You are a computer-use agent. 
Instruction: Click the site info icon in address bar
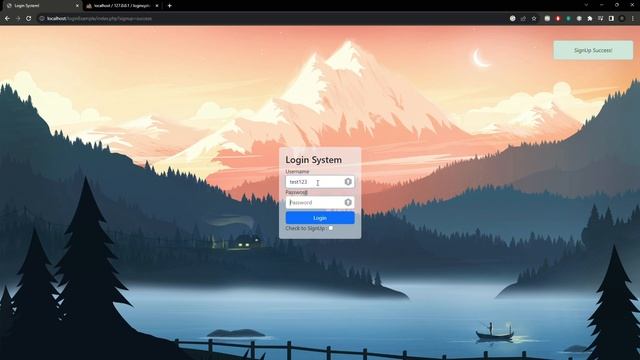[x=42, y=18]
